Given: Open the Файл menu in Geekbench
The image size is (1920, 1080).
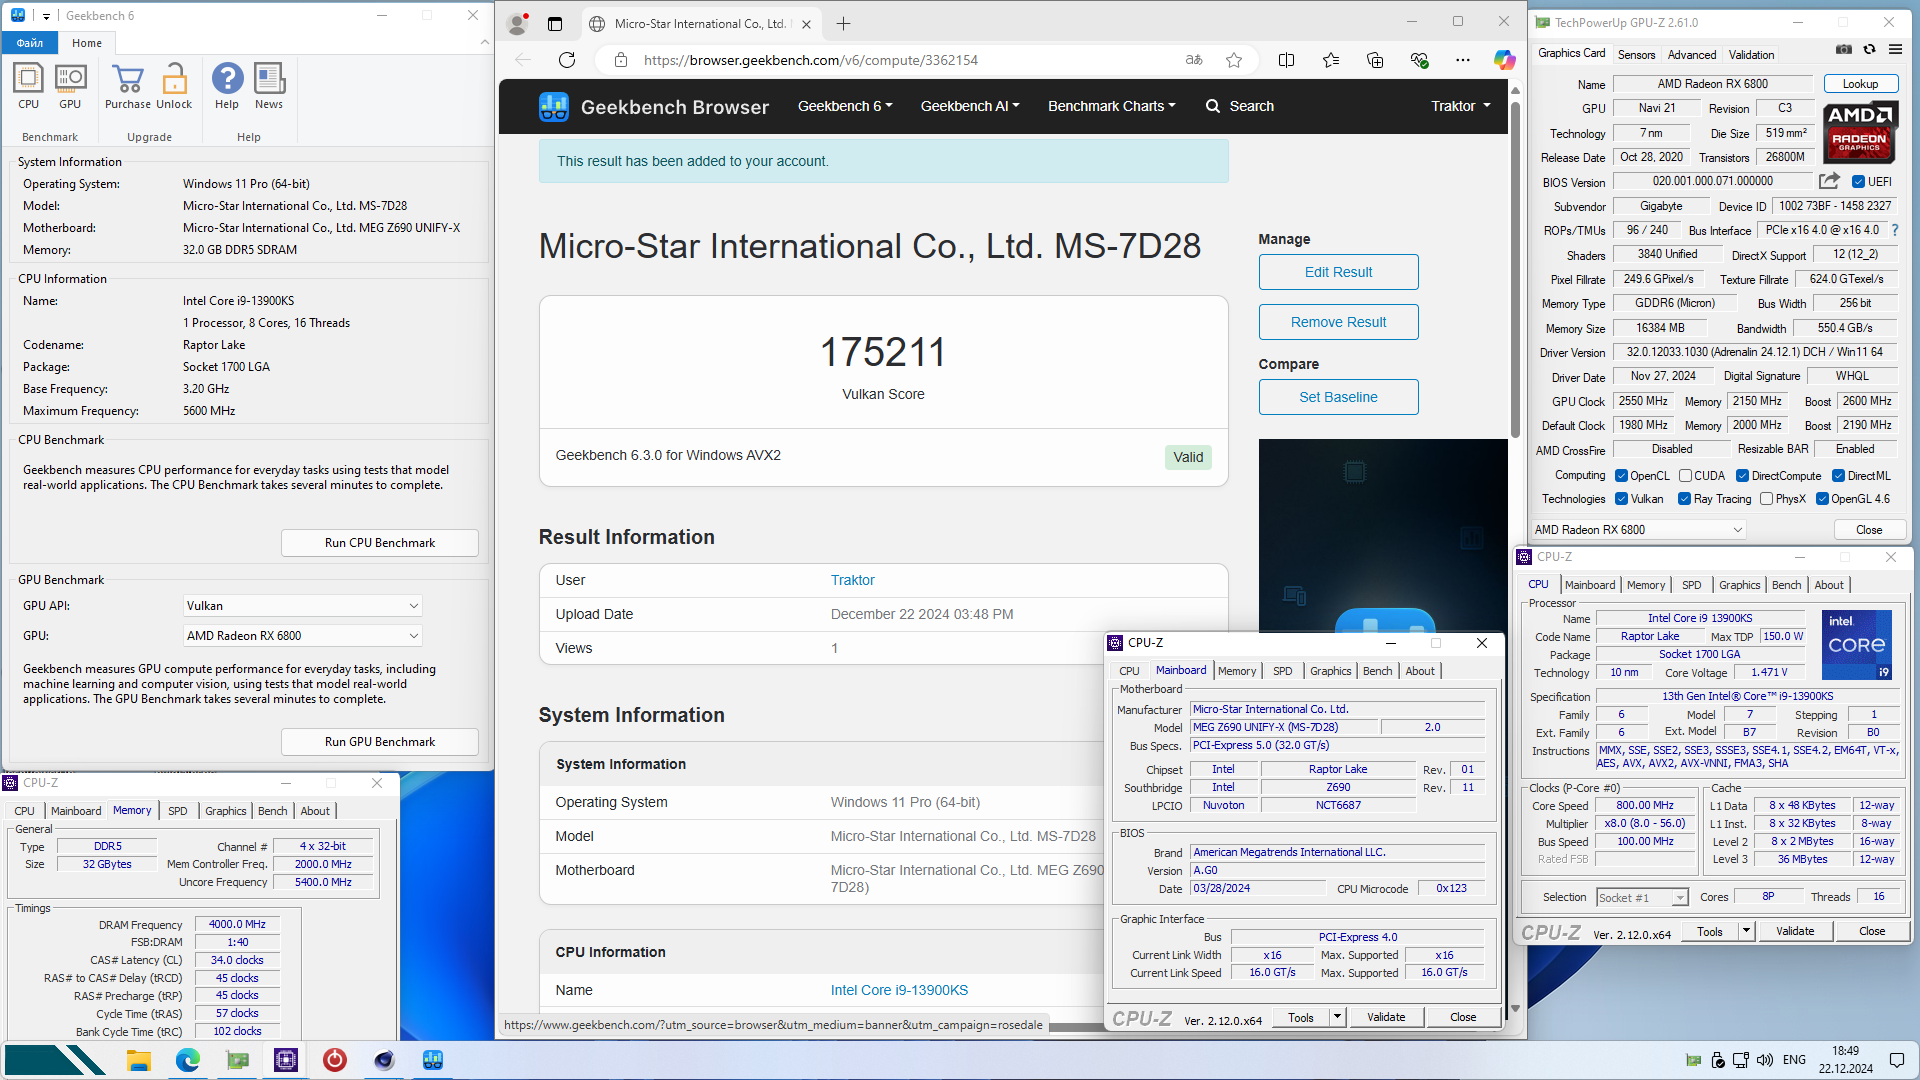Looking at the screenshot, I should [30, 43].
